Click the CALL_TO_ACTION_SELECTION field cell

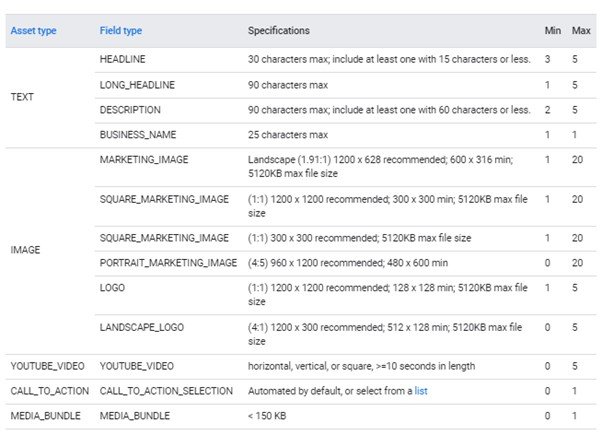click(166, 391)
